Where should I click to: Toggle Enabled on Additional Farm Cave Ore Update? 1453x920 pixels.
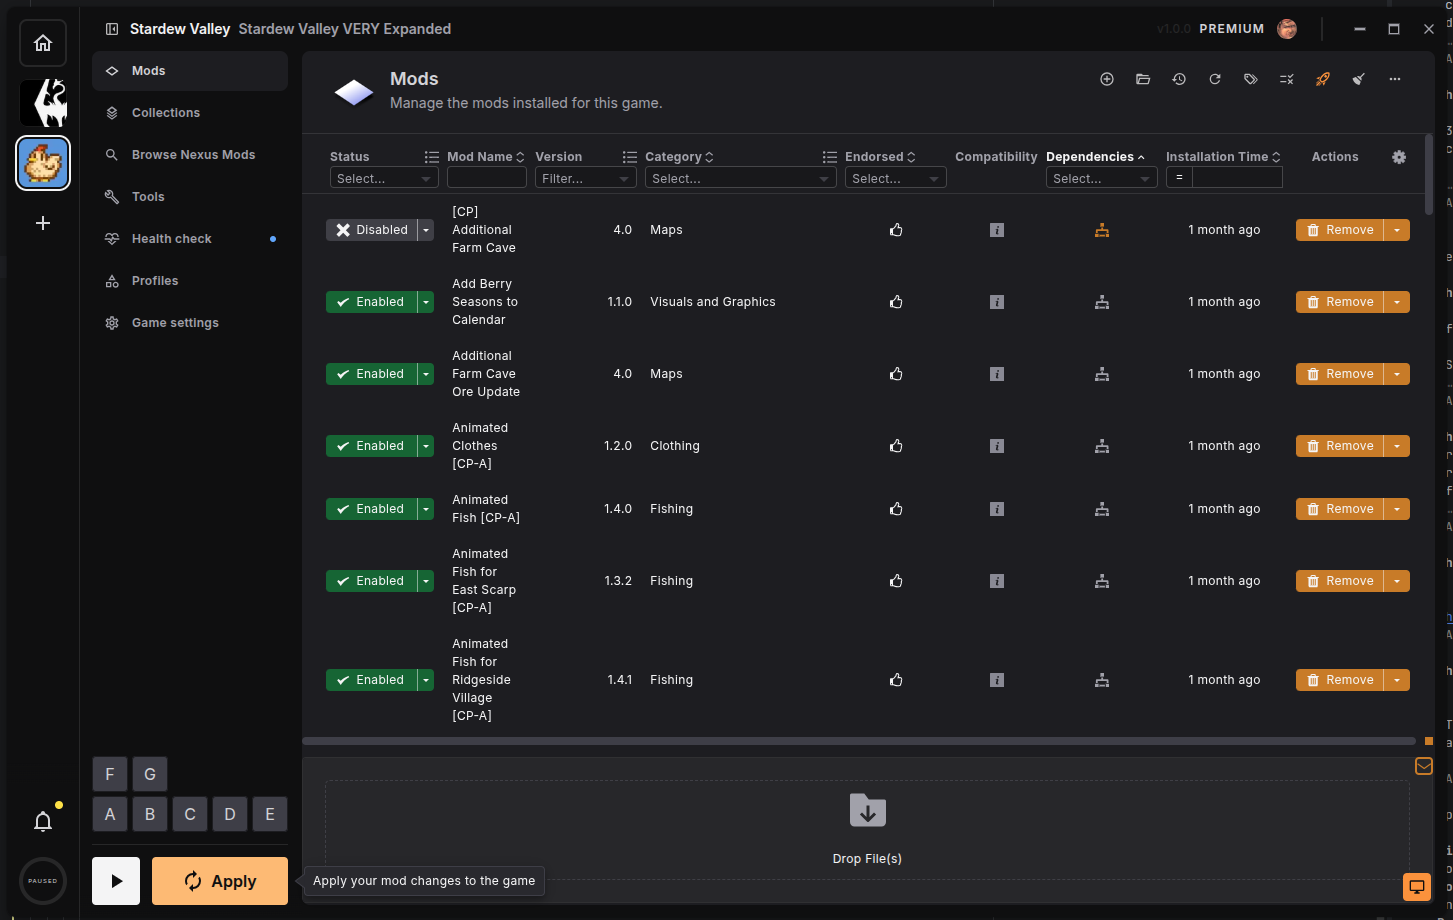pos(371,374)
